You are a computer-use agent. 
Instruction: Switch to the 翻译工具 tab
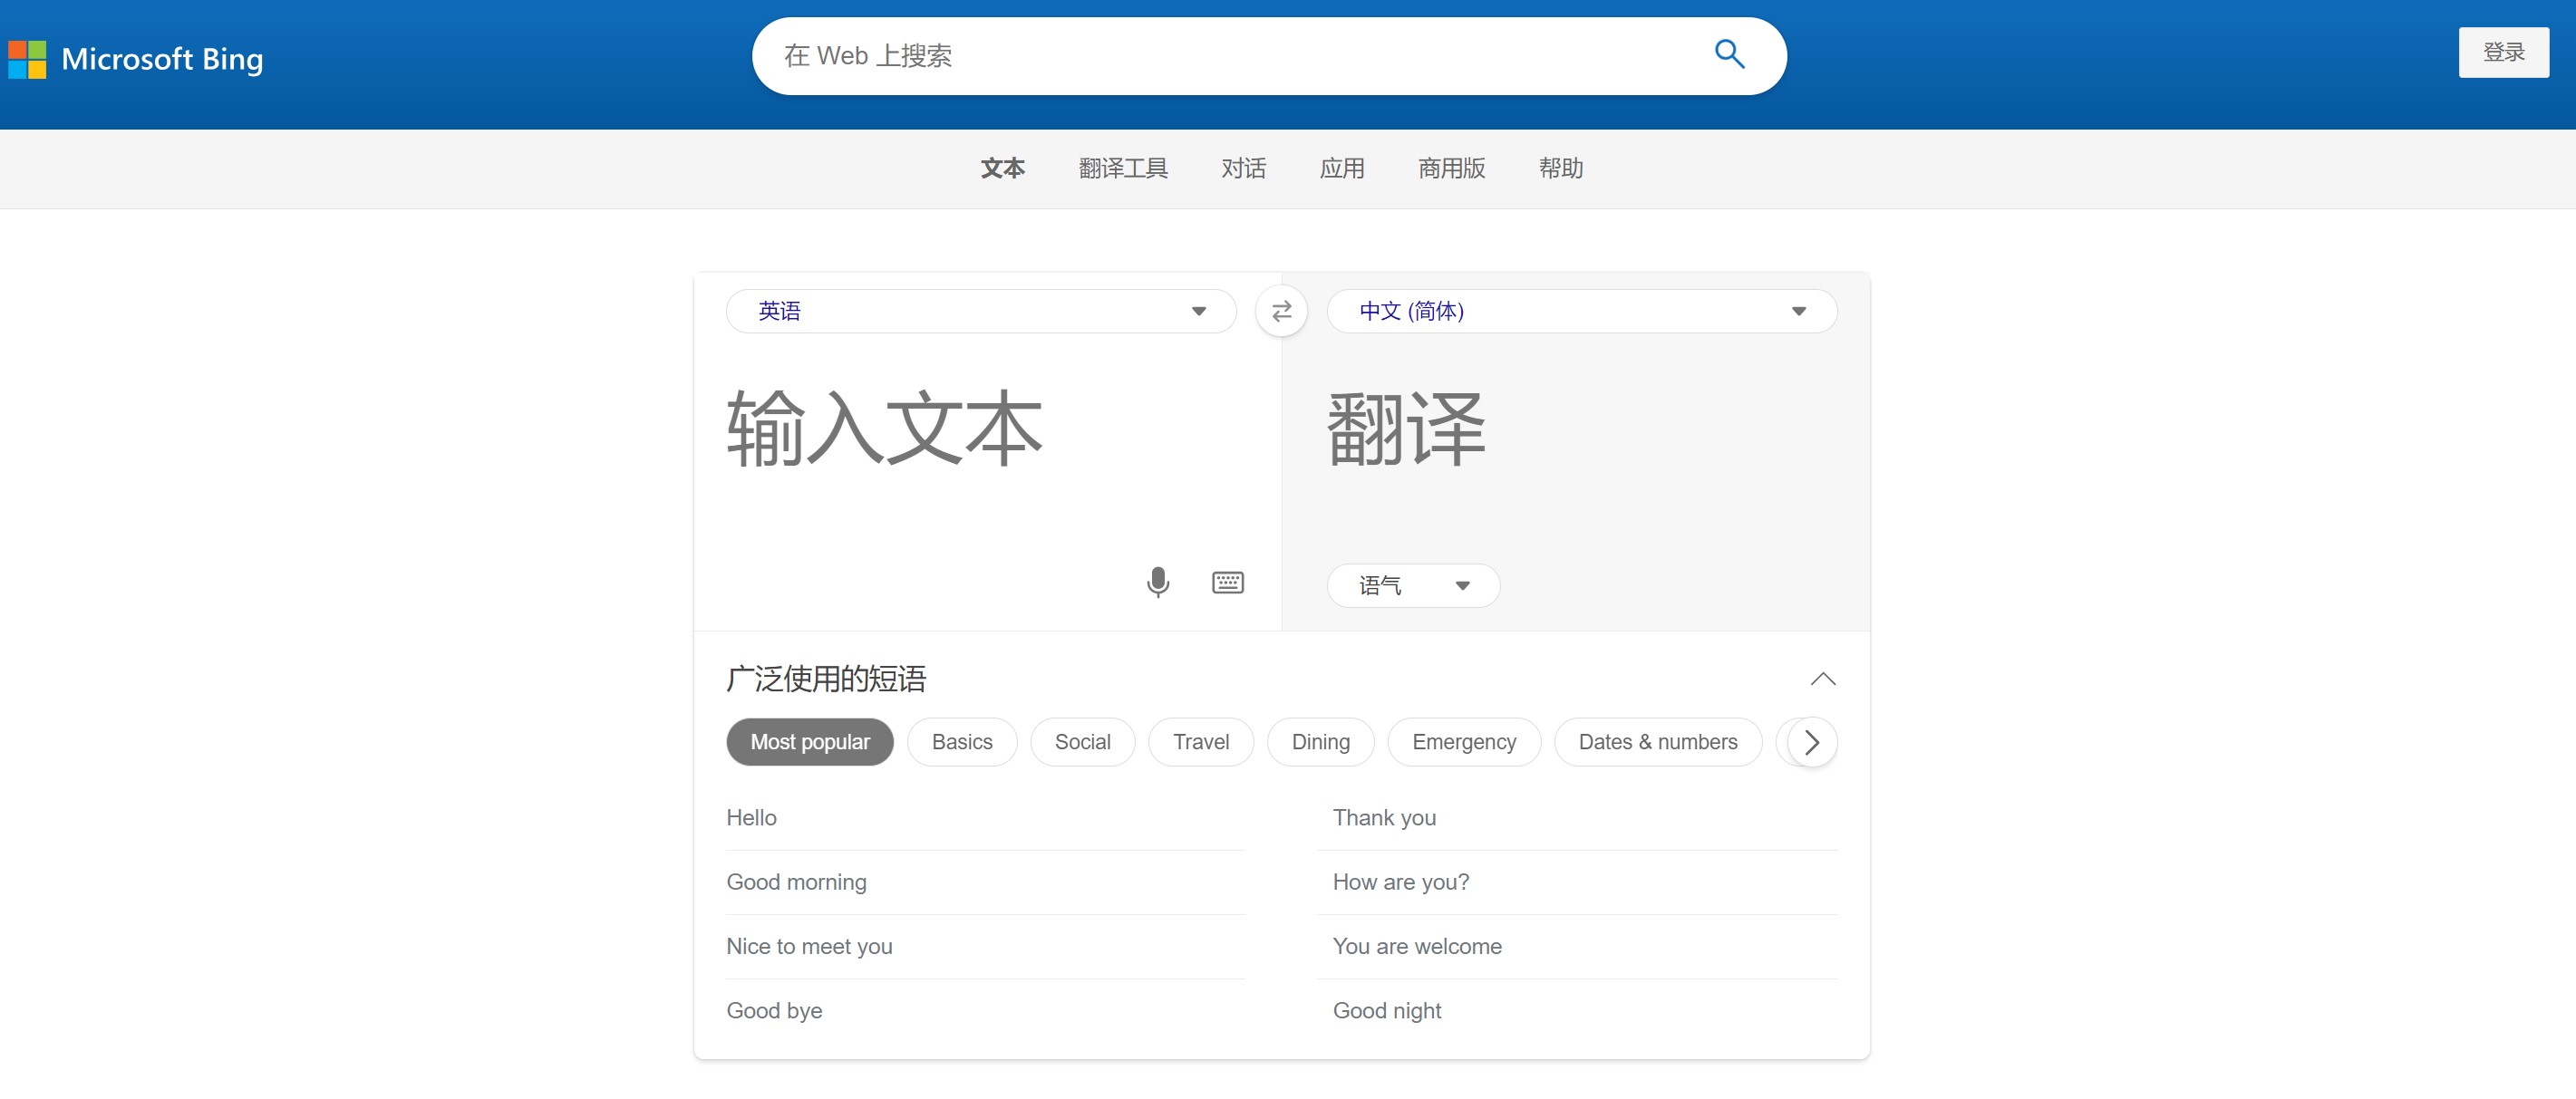coord(1123,168)
